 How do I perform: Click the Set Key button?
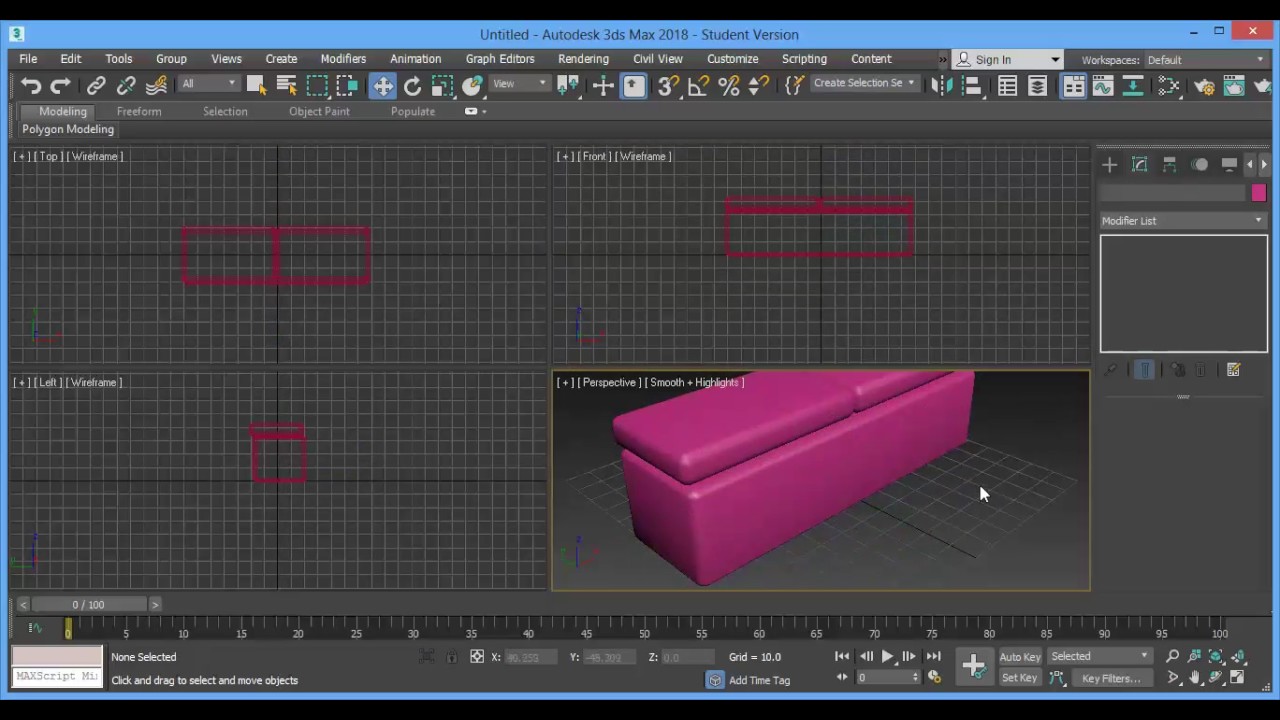[1019, 678]
